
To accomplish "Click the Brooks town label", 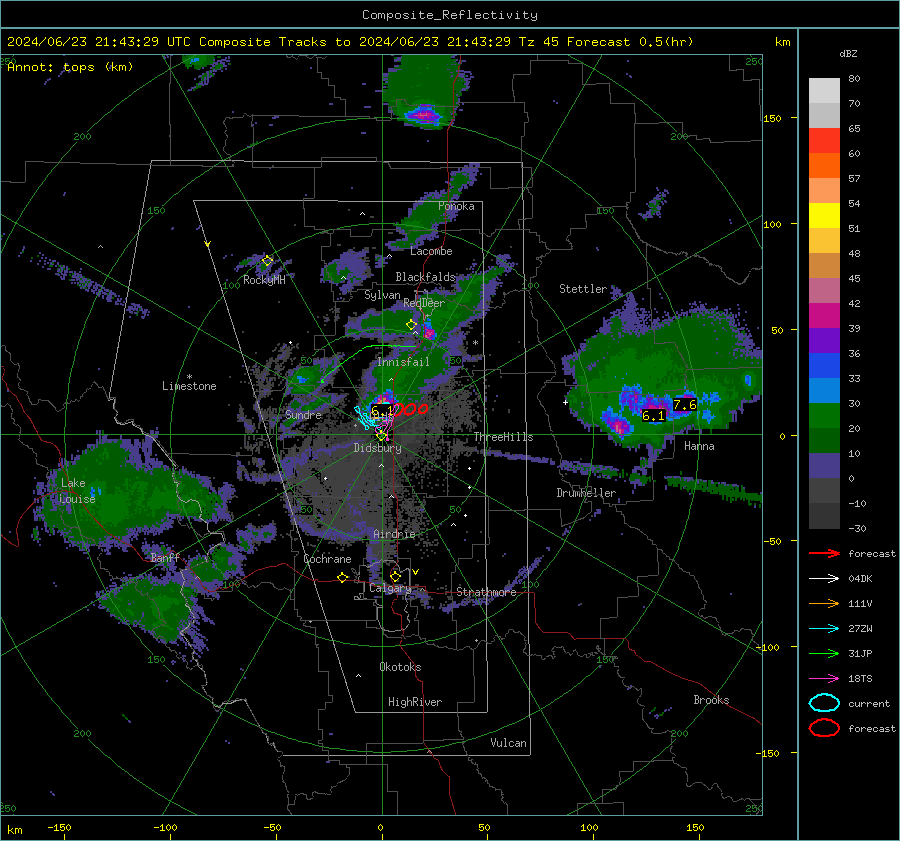I will click(x=711, y=700).
